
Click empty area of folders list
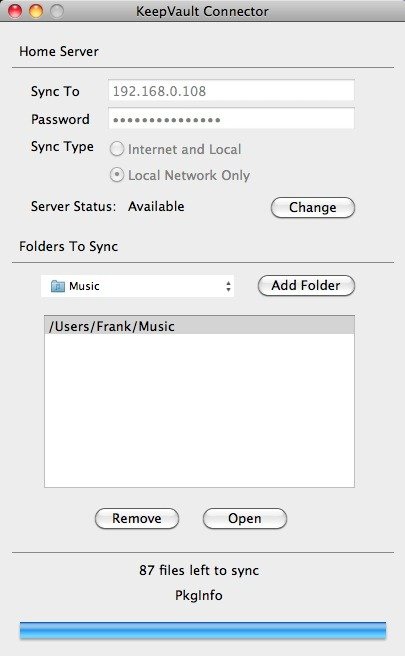pyautogui.click(x=199, y=410)
